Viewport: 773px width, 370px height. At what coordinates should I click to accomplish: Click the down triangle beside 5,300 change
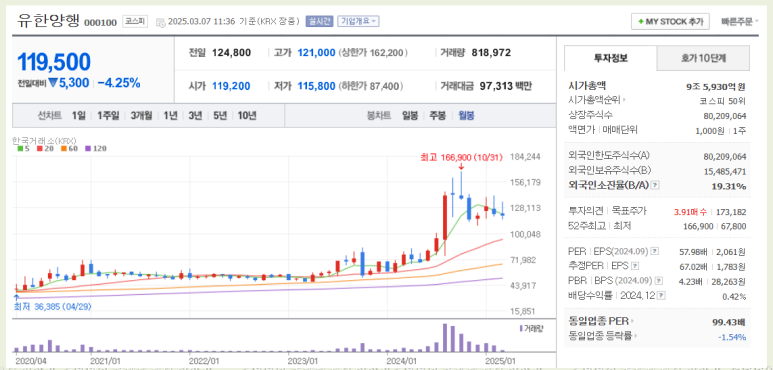53,83
